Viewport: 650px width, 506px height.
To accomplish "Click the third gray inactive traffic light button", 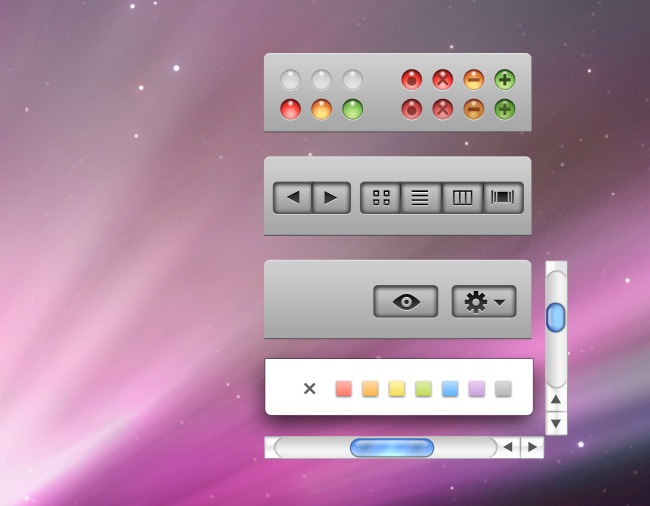I will tap(352, 80).
